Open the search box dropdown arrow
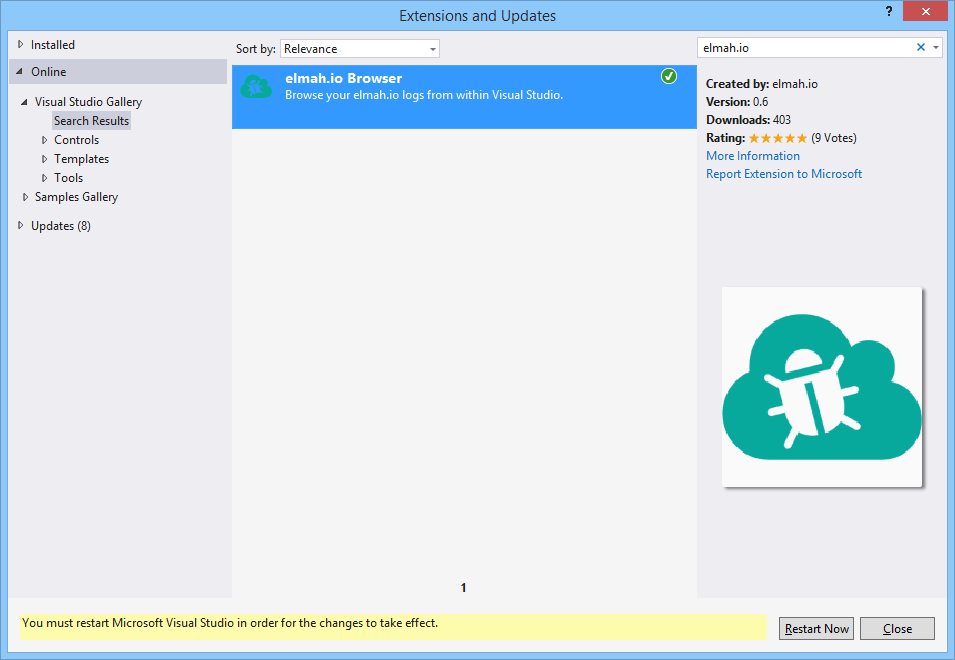 938,46
